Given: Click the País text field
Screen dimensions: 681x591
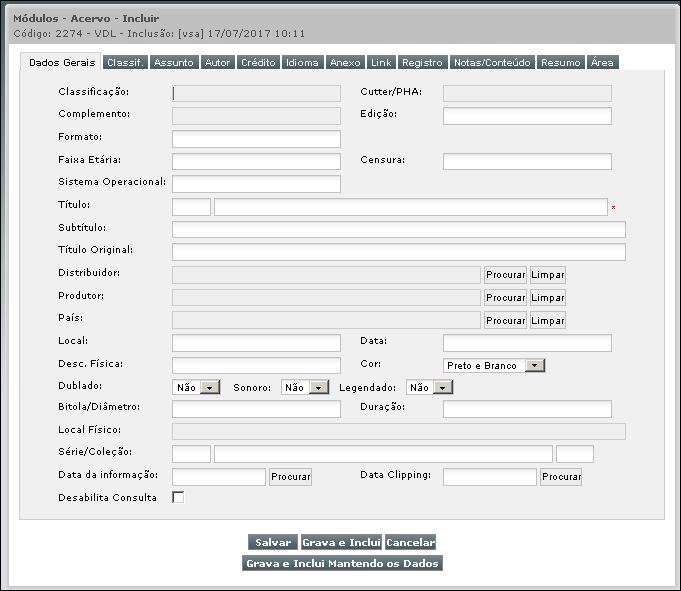Looking at the screenshot, I should click(x=326, y=320).
